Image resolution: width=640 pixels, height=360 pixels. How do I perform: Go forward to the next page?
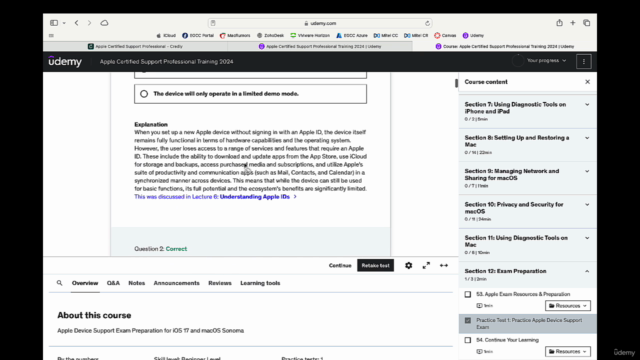coord(89,23)
